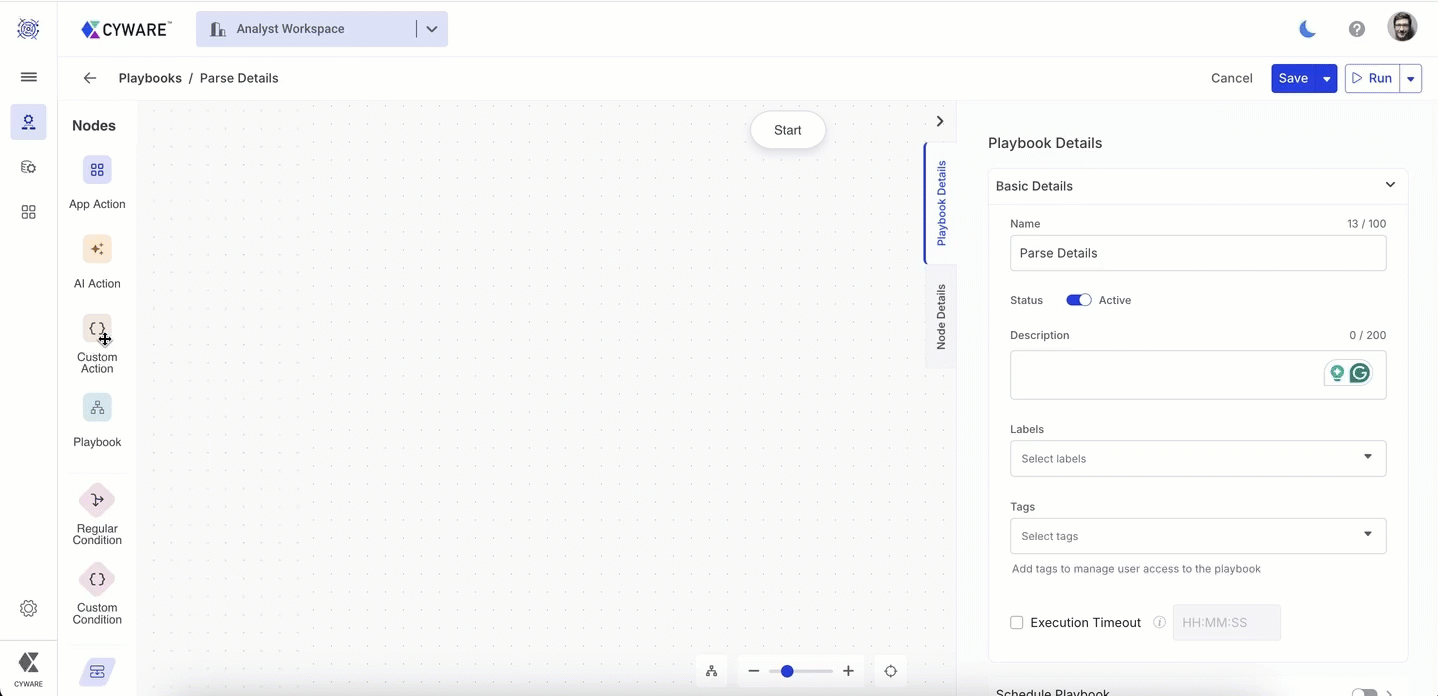Select the Regular Condition node icon
This screenshot has height=696, width=1438.
[97, 500]
